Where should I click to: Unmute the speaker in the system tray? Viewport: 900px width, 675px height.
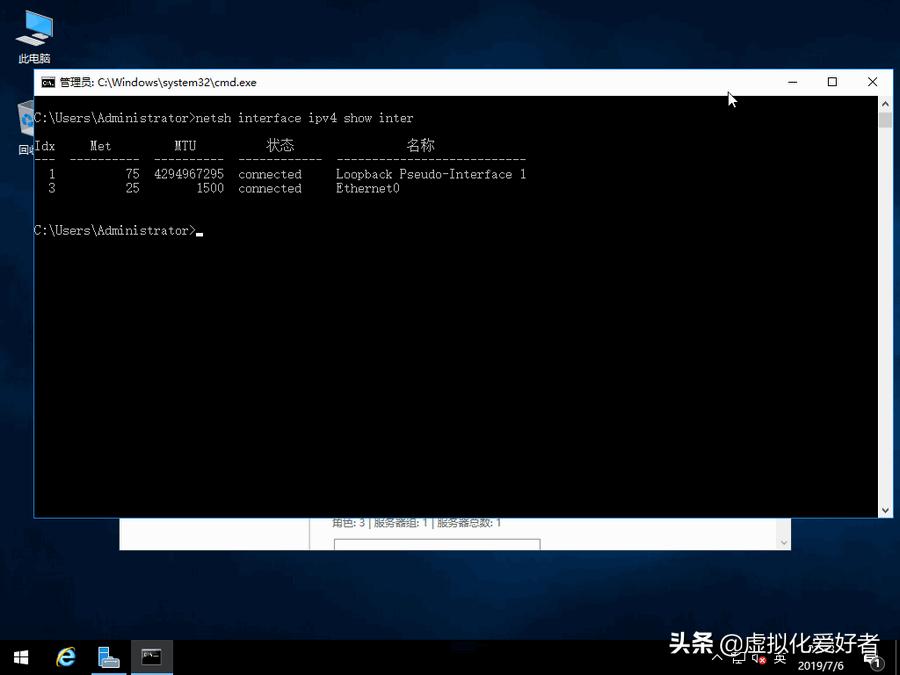[757, 658]
